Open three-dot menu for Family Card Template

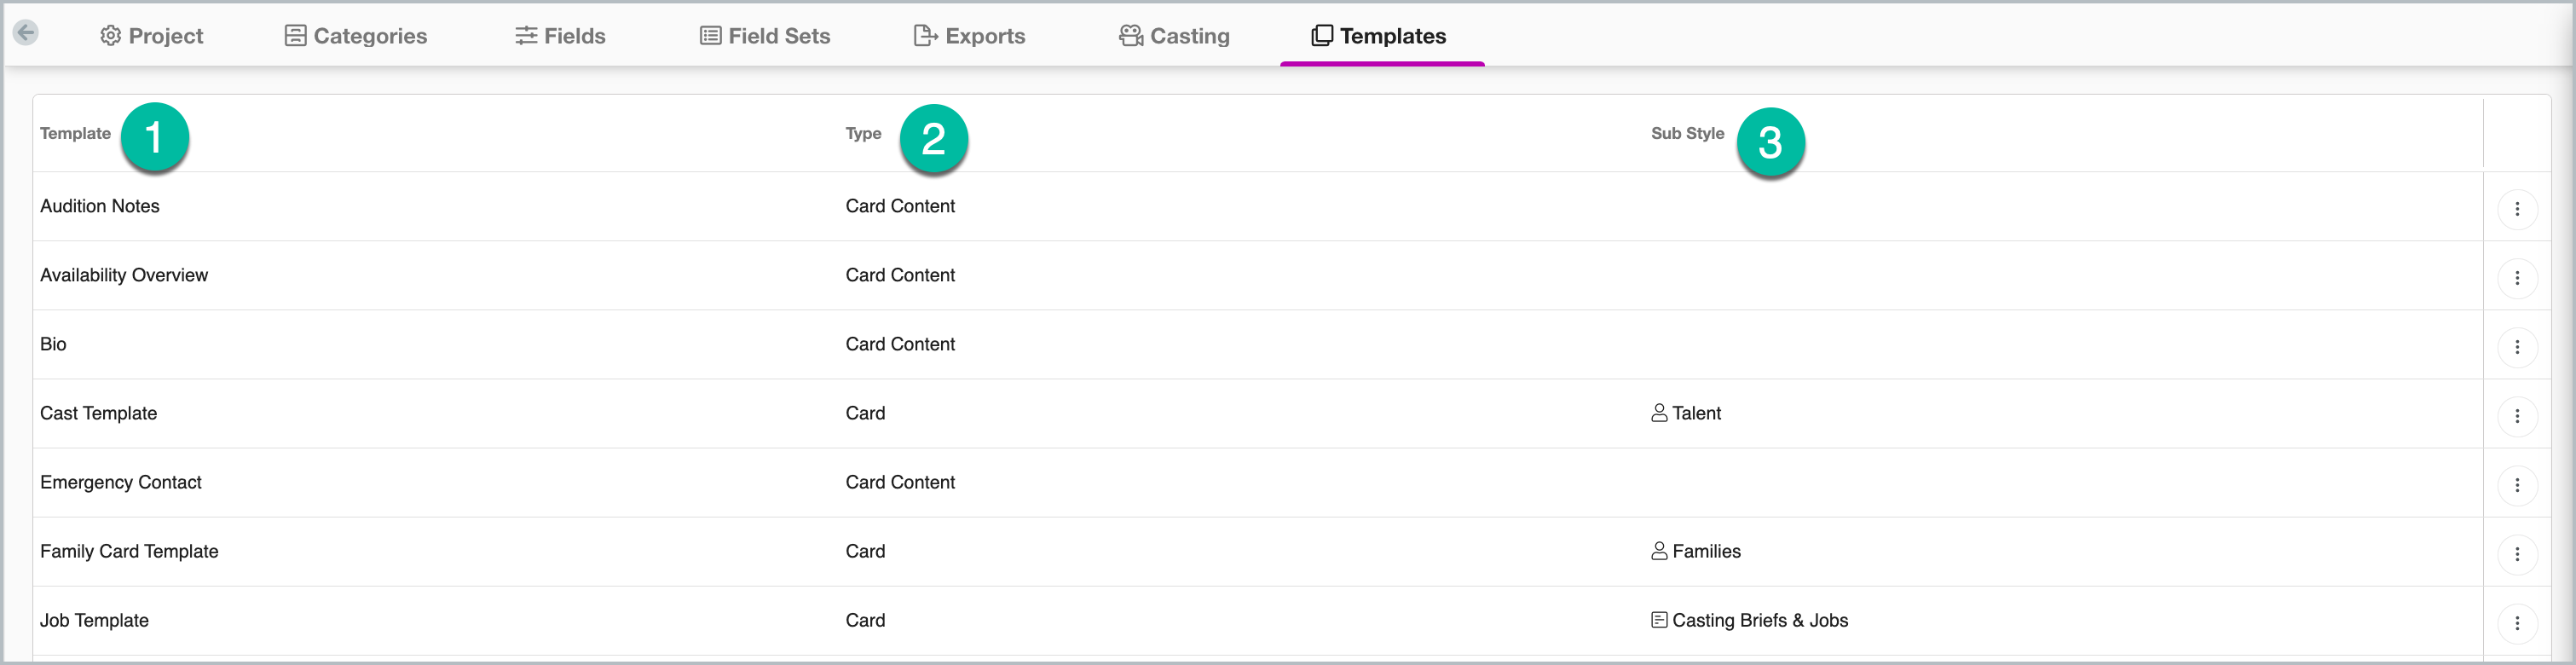[x=2517, y=554]
